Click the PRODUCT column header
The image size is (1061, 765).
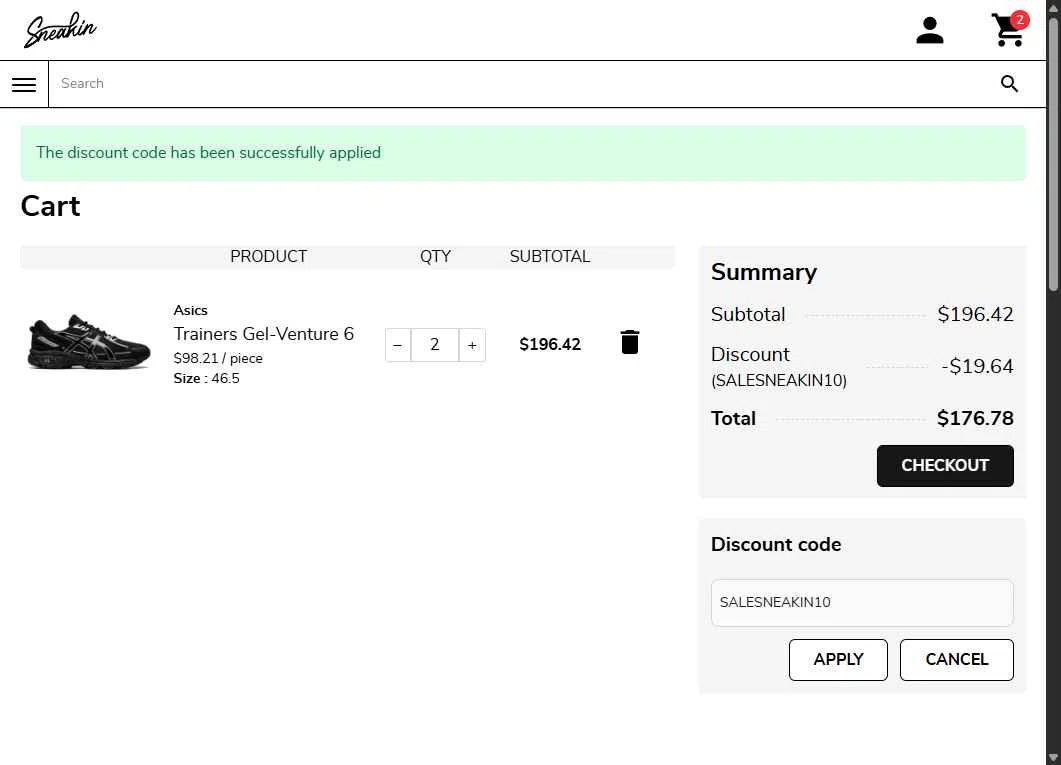pos(269,257)
